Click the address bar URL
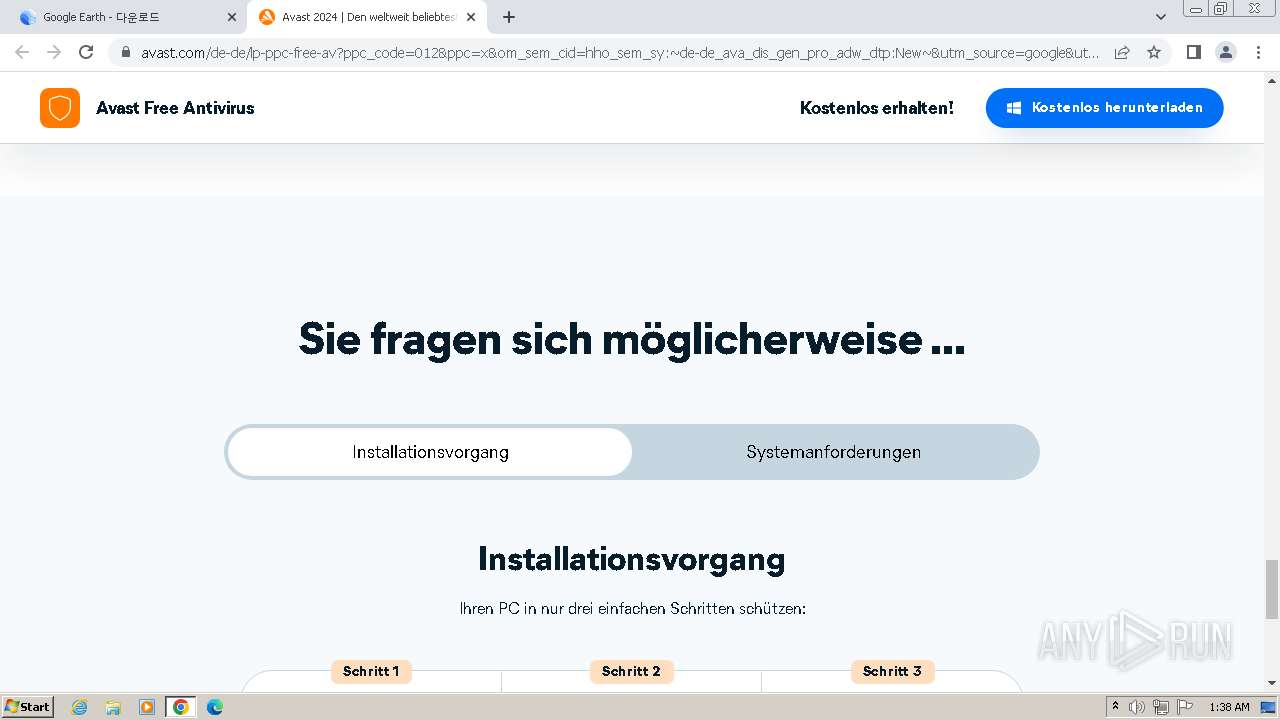The width and height of the screenshot is (1280, 720). tap(620, 52)
